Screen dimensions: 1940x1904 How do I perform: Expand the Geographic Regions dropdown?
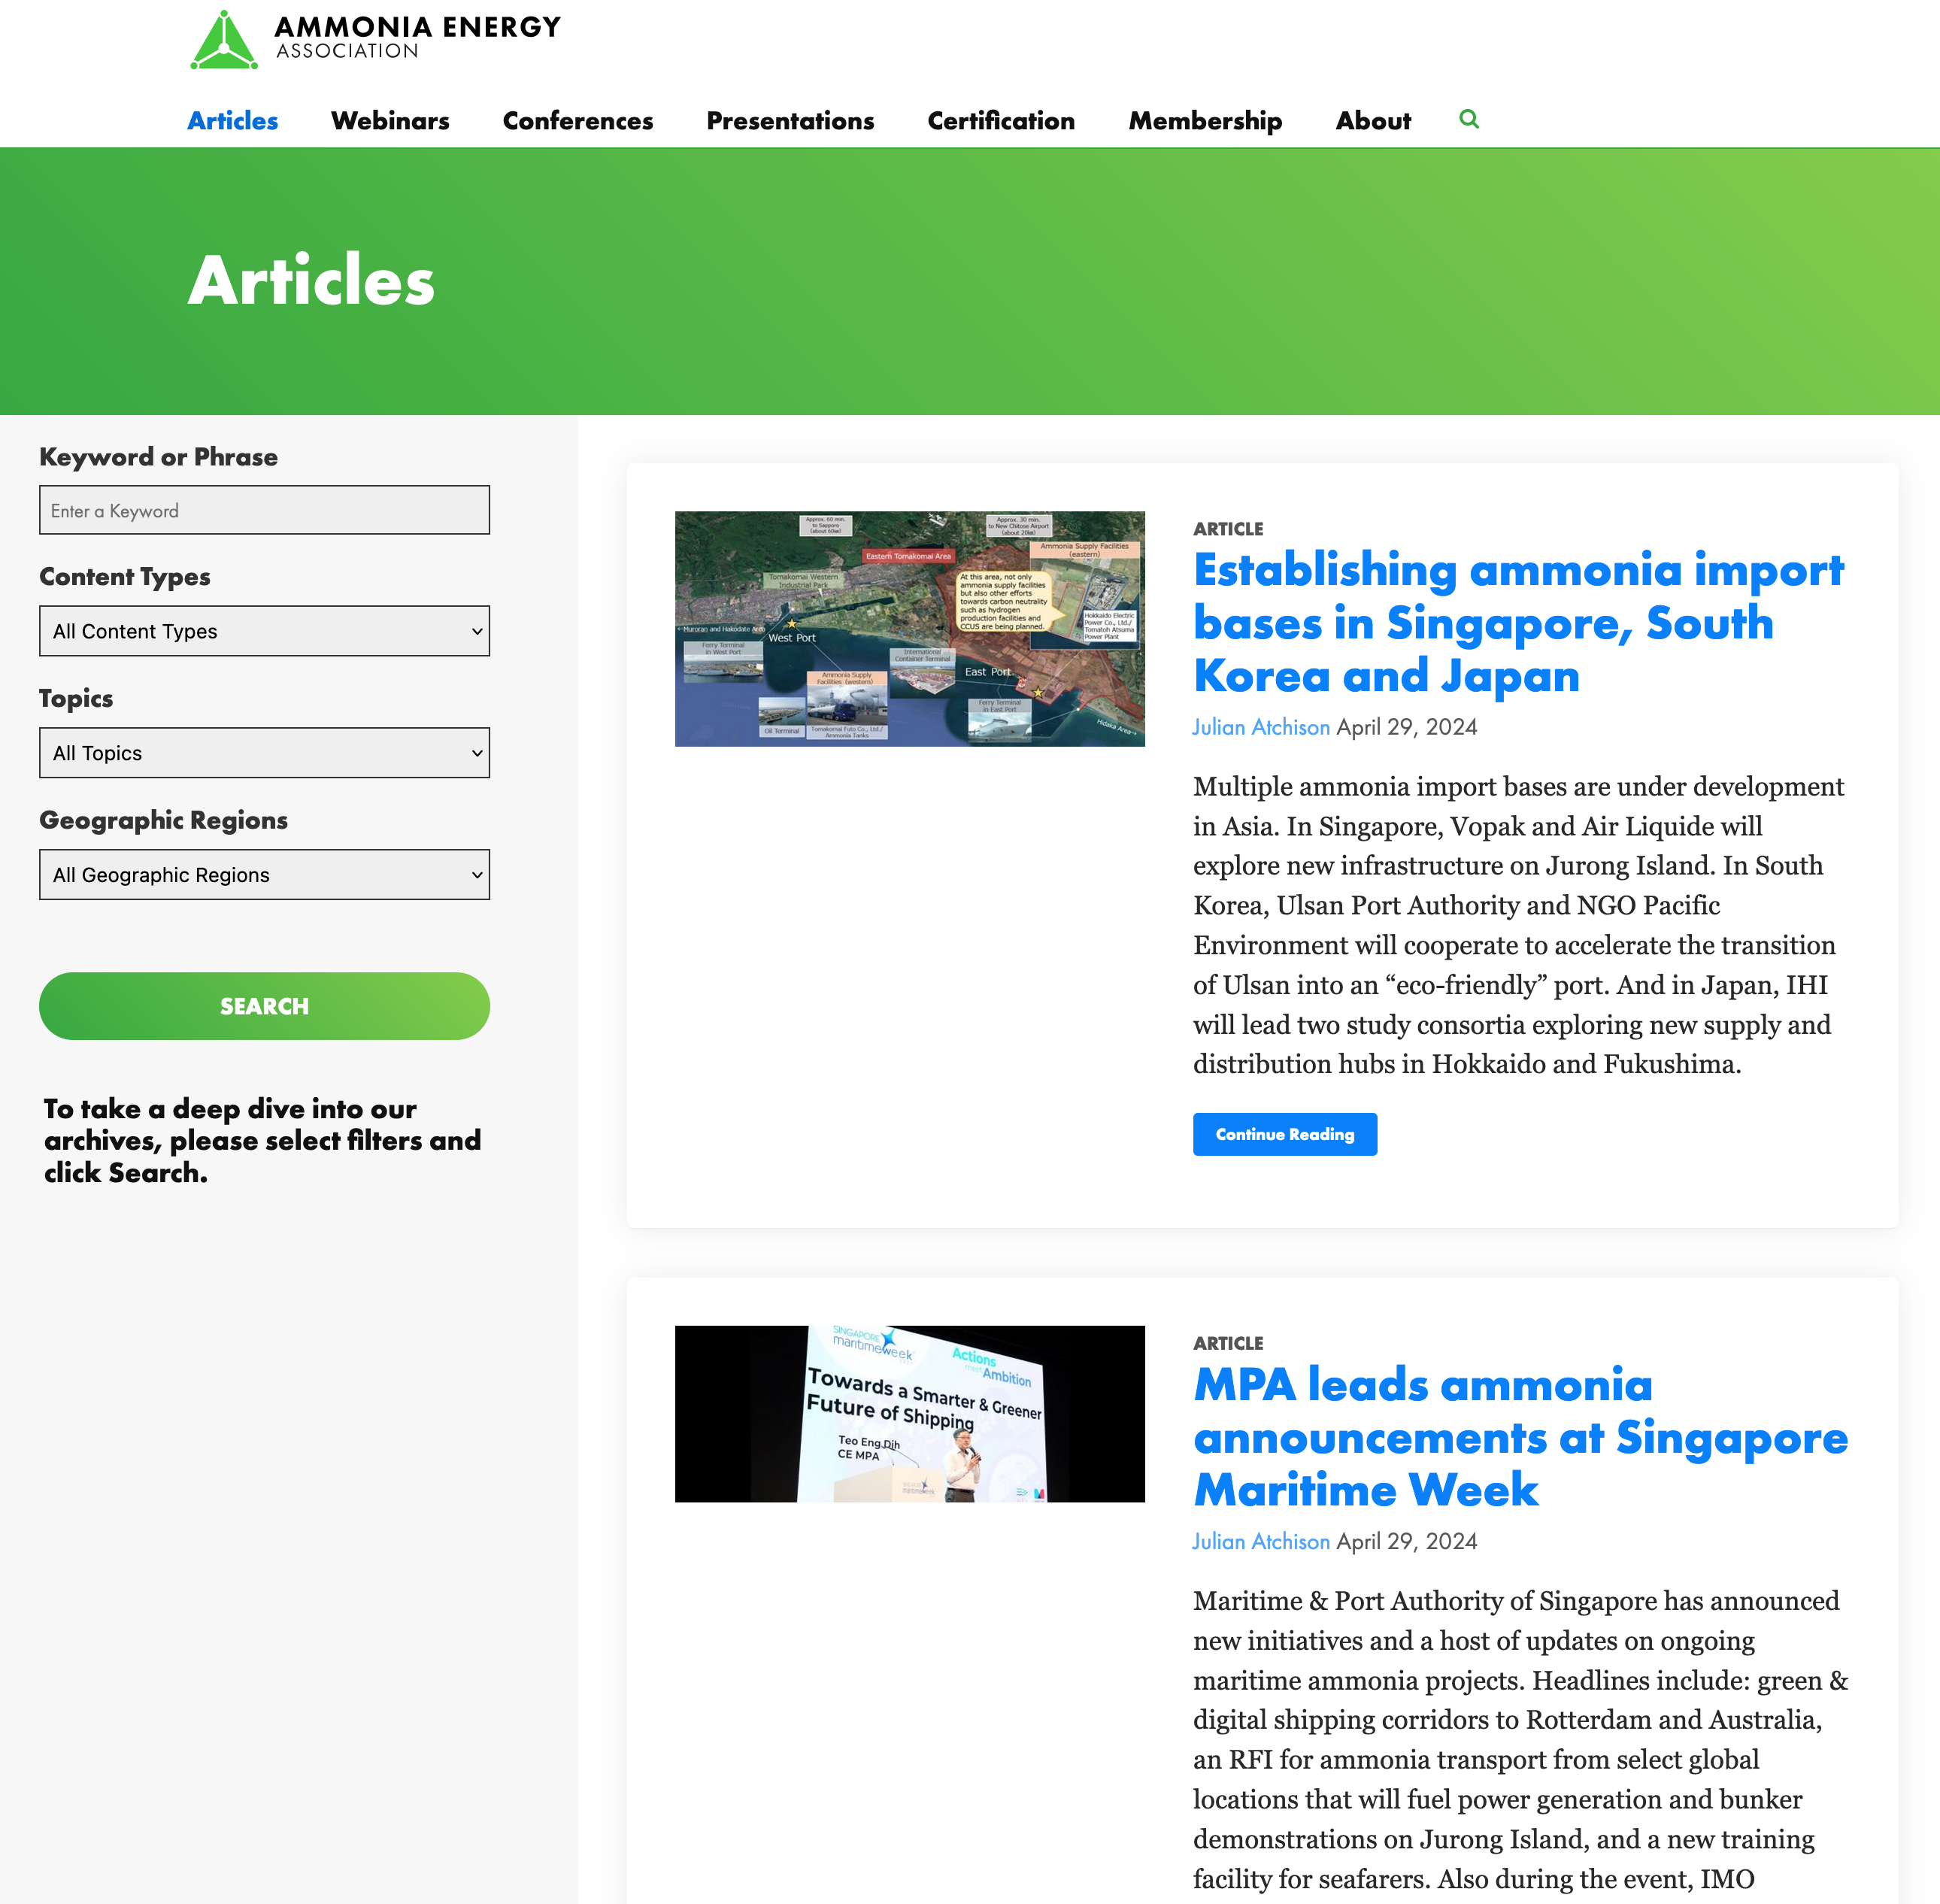click(x=263, y=874)
